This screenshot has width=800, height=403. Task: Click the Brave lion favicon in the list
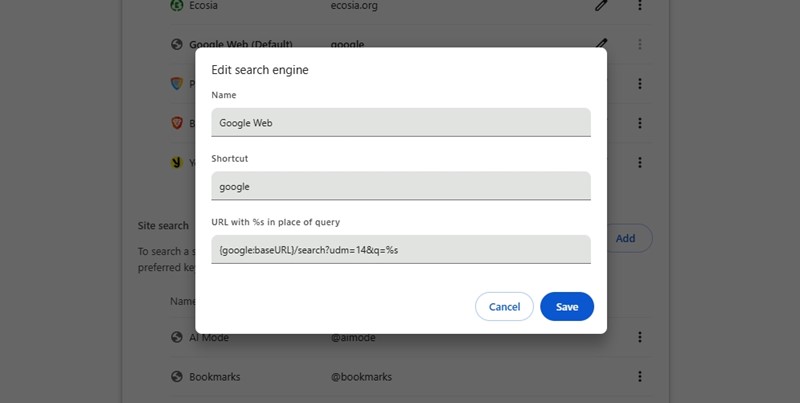pyautogui.click(x=177, y=123)
